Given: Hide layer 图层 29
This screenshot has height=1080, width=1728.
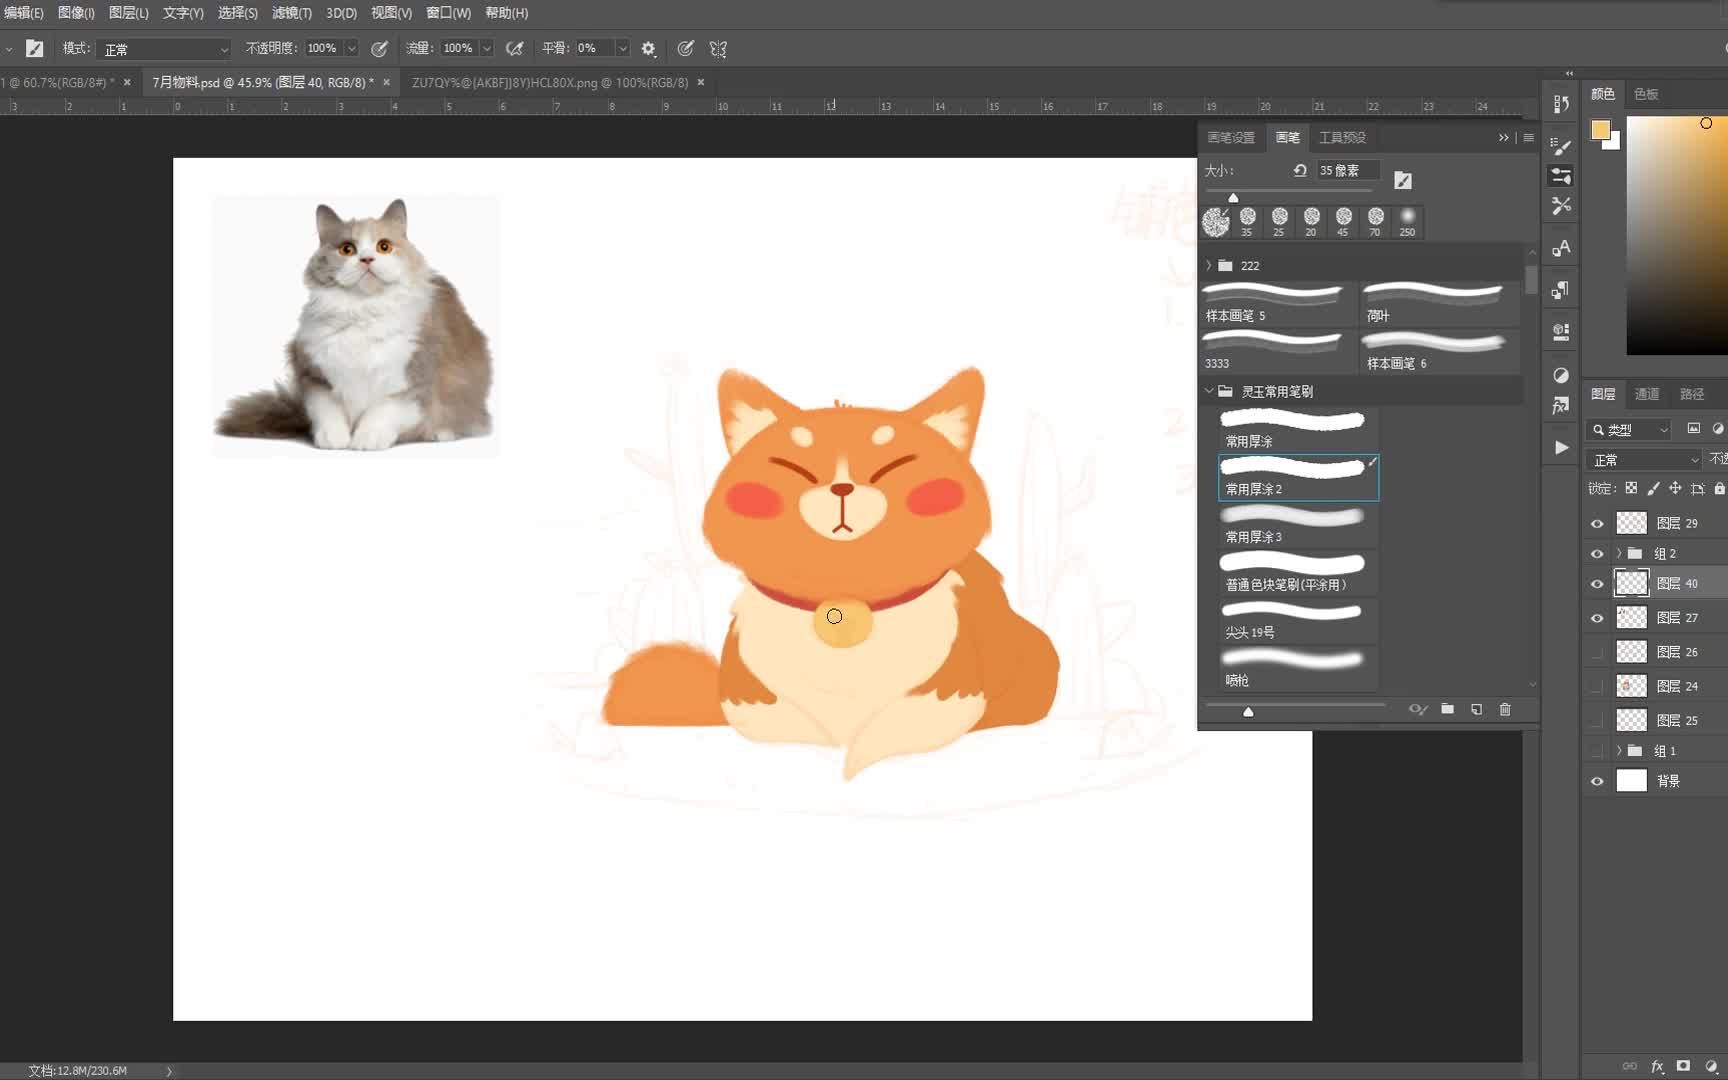Looking at the screenshot, I should 1597,523.
